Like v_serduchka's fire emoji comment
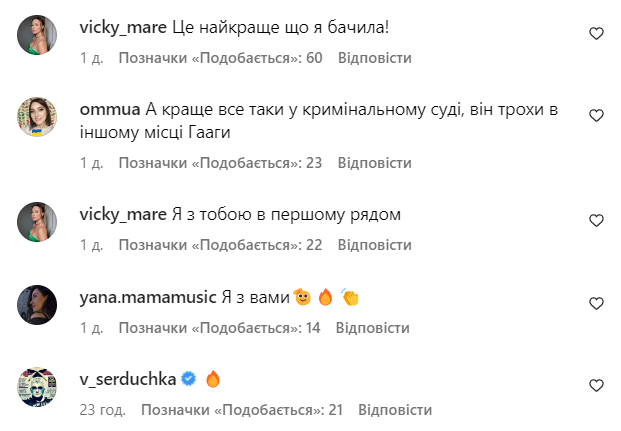Image resolution: width=621 pixels, height=431 pixels. (x=596, y=385)
